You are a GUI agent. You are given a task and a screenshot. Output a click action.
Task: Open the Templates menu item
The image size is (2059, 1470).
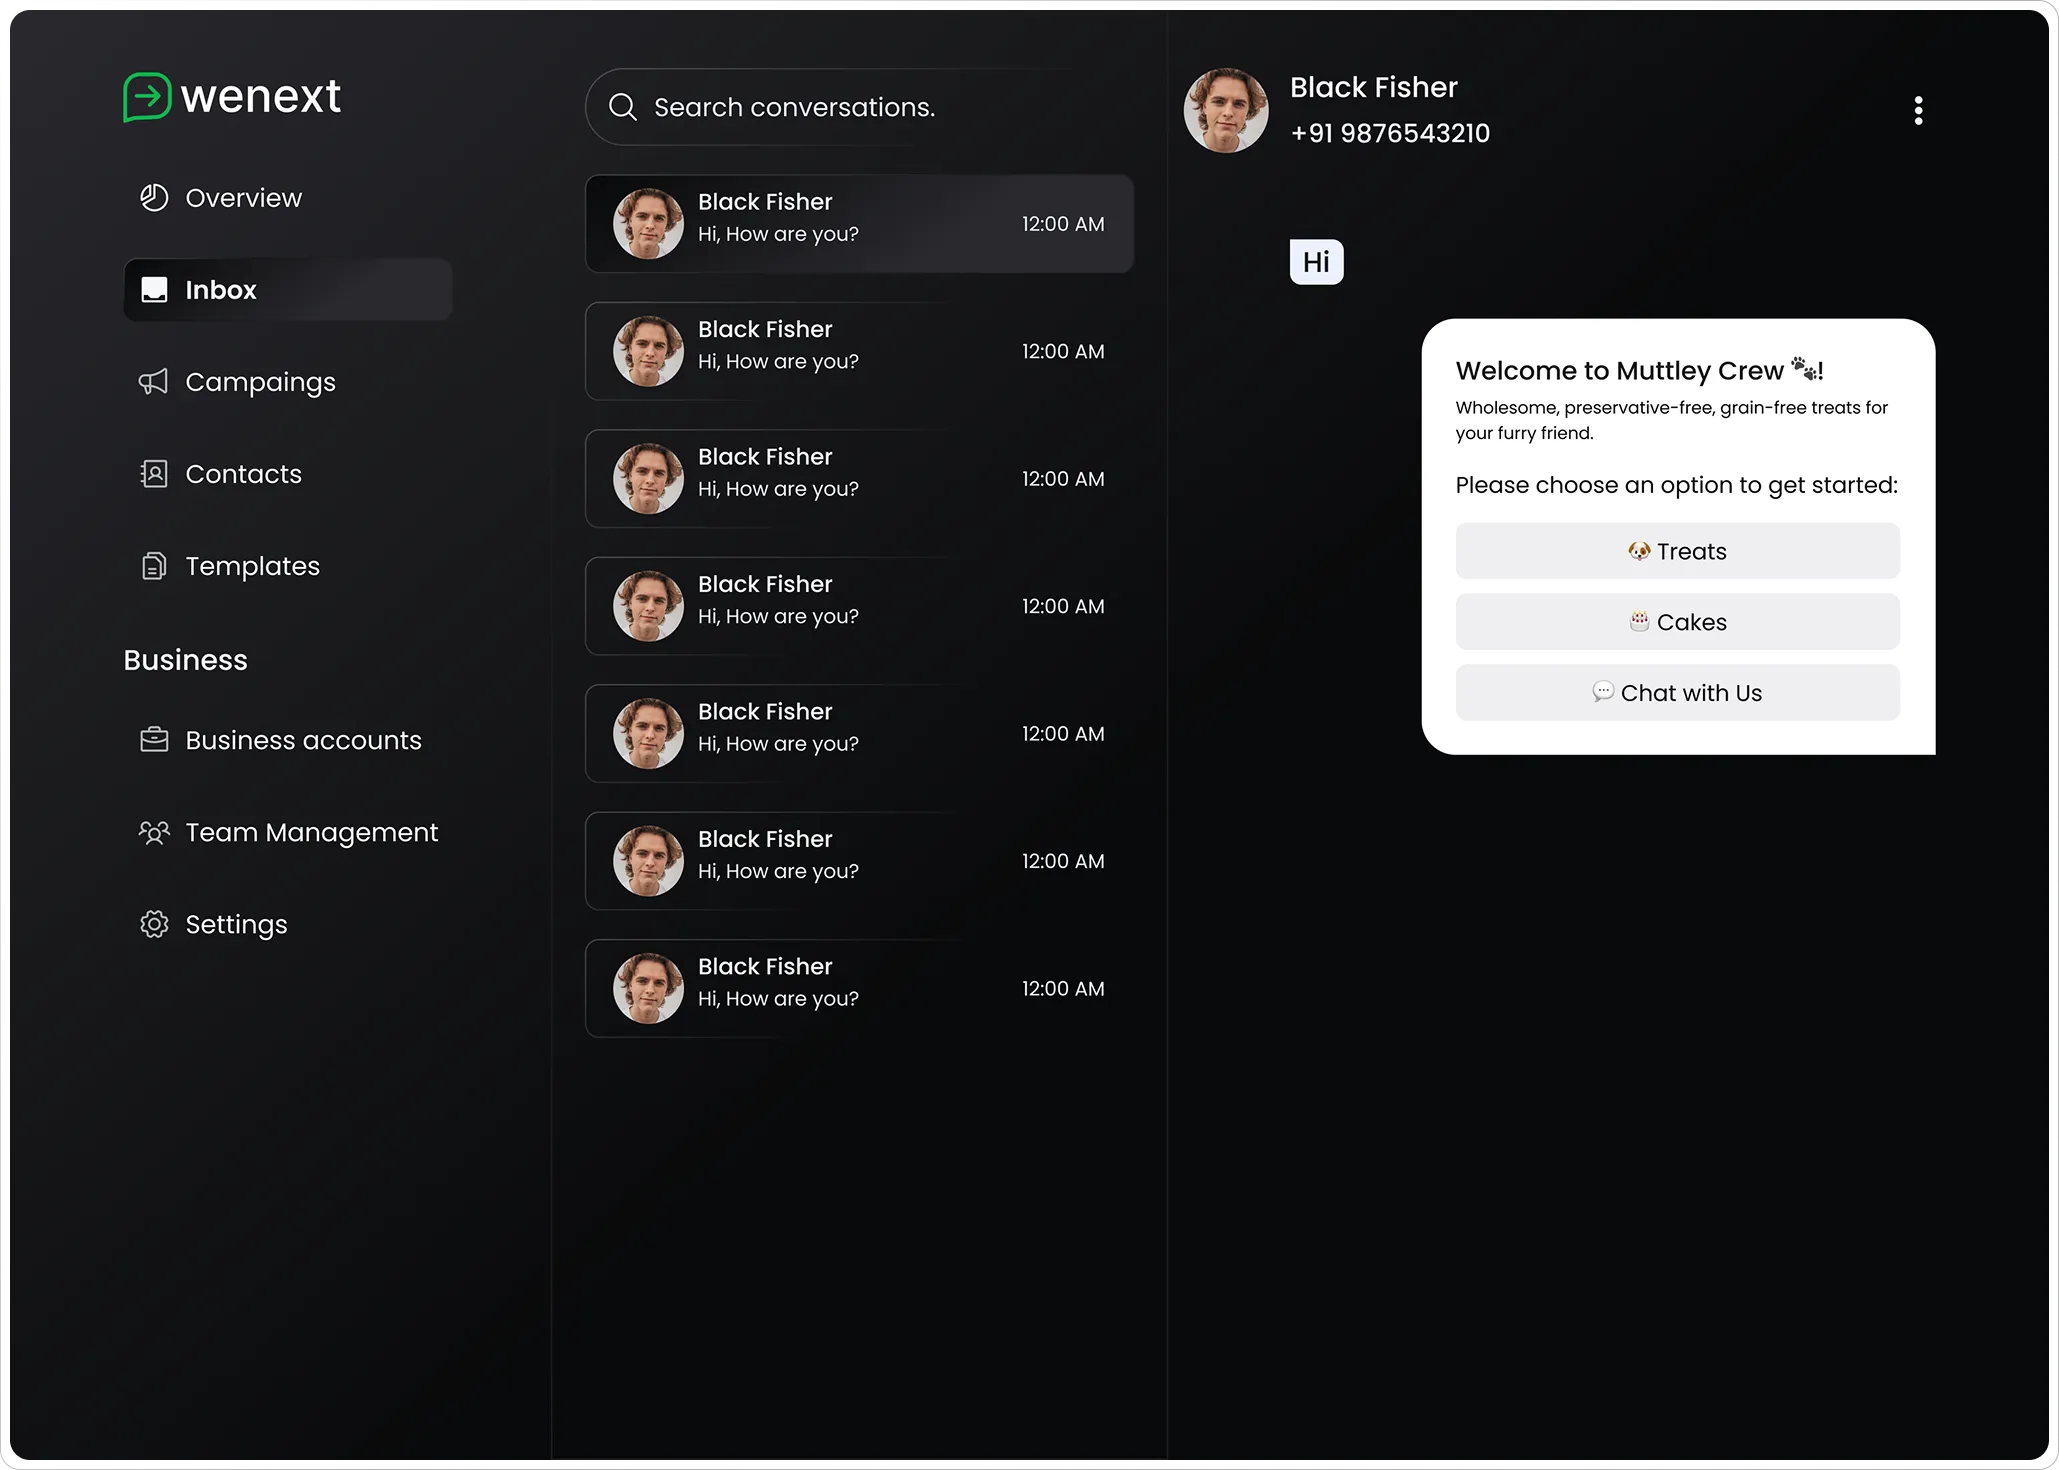252,566
